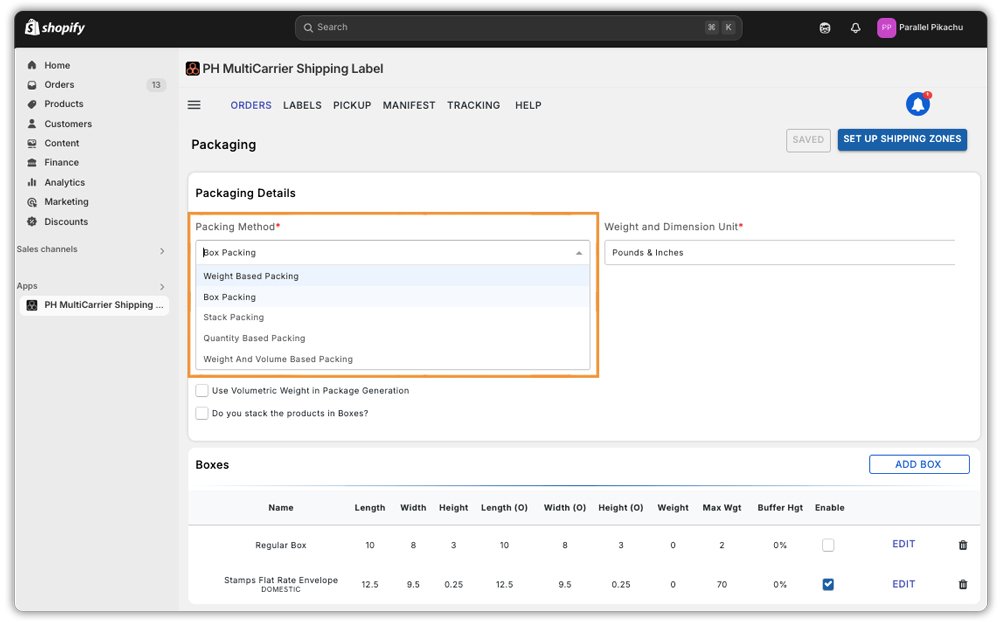Open the Weight and Dimension Unit dropdown
The width and height of the screenshot is (1000, 622).
pos(779,253)
